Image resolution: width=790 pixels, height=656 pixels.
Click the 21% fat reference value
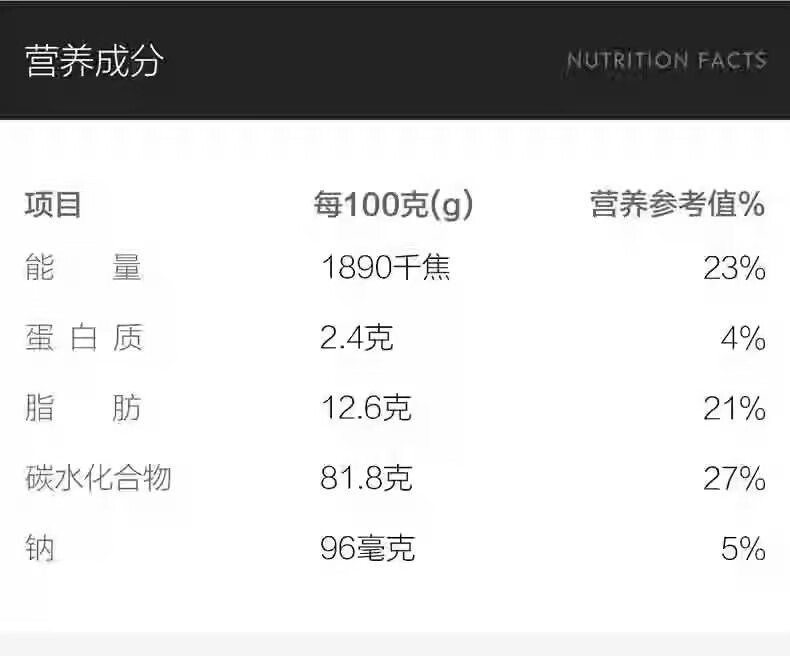pyautogui.click(x=734, y=408)
